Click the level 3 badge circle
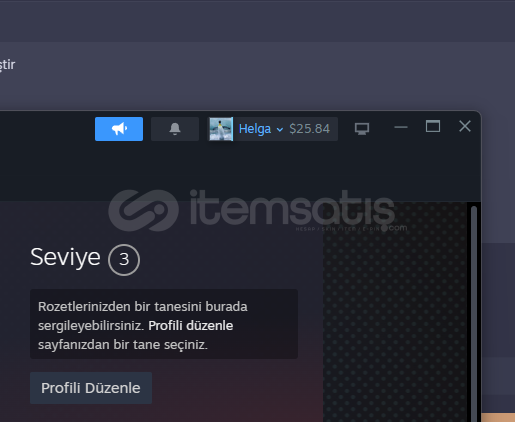 124,260
